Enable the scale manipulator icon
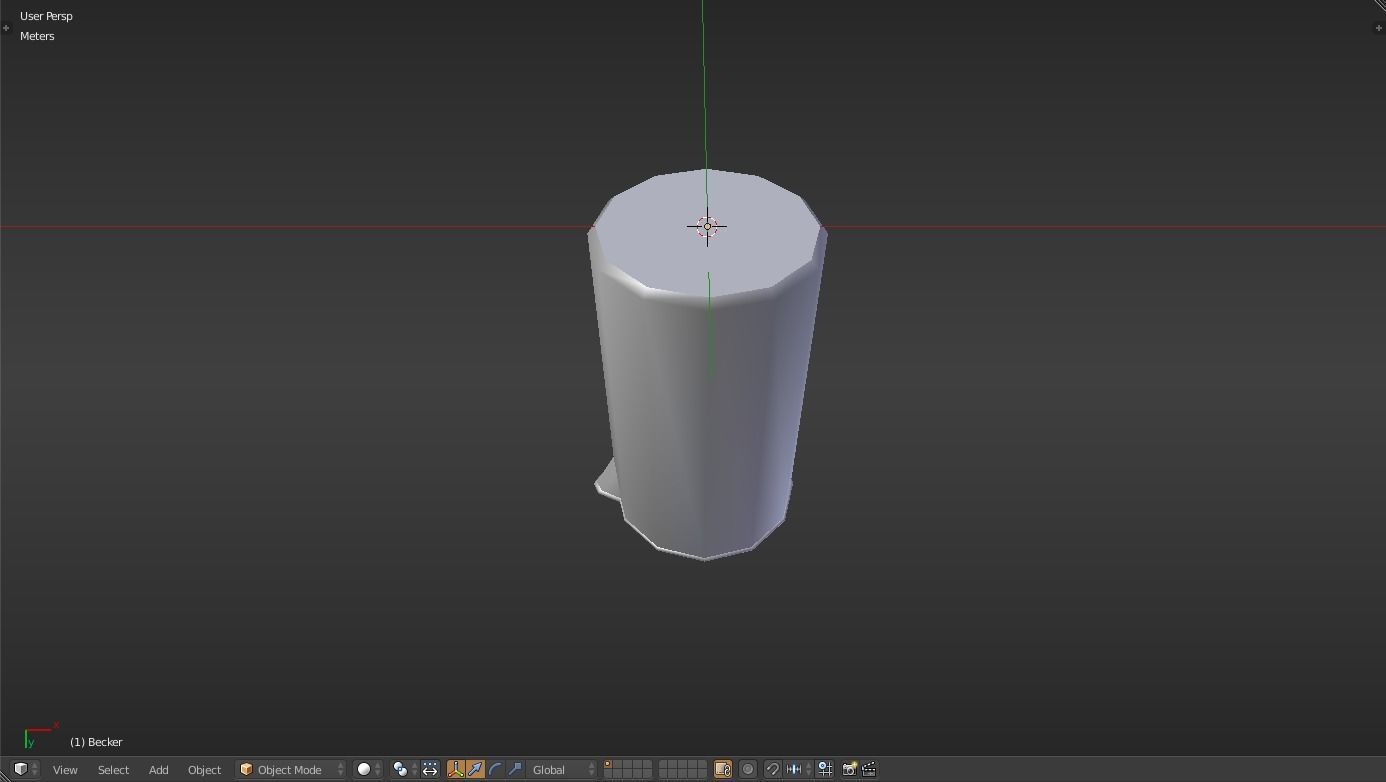The width and height of the screenshot is (1386, 782). tap(515, 769)
